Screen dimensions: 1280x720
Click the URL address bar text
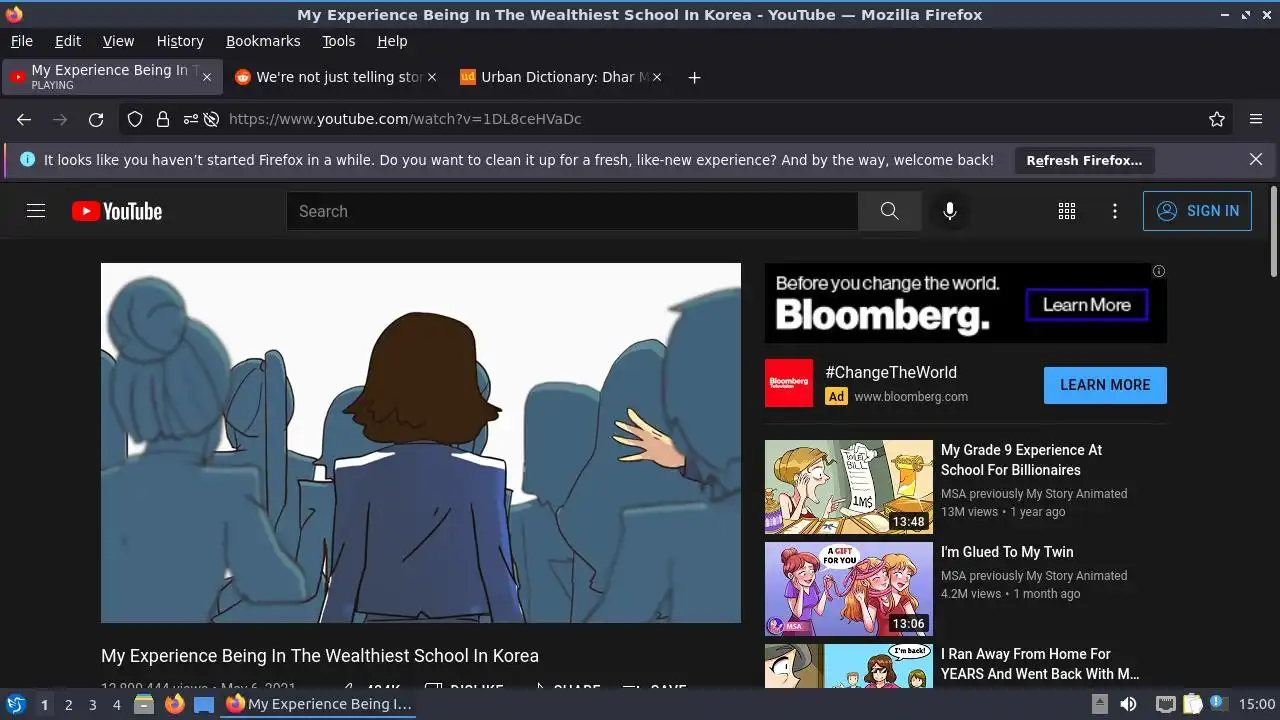pyautogui.click(x=405, y=119)
